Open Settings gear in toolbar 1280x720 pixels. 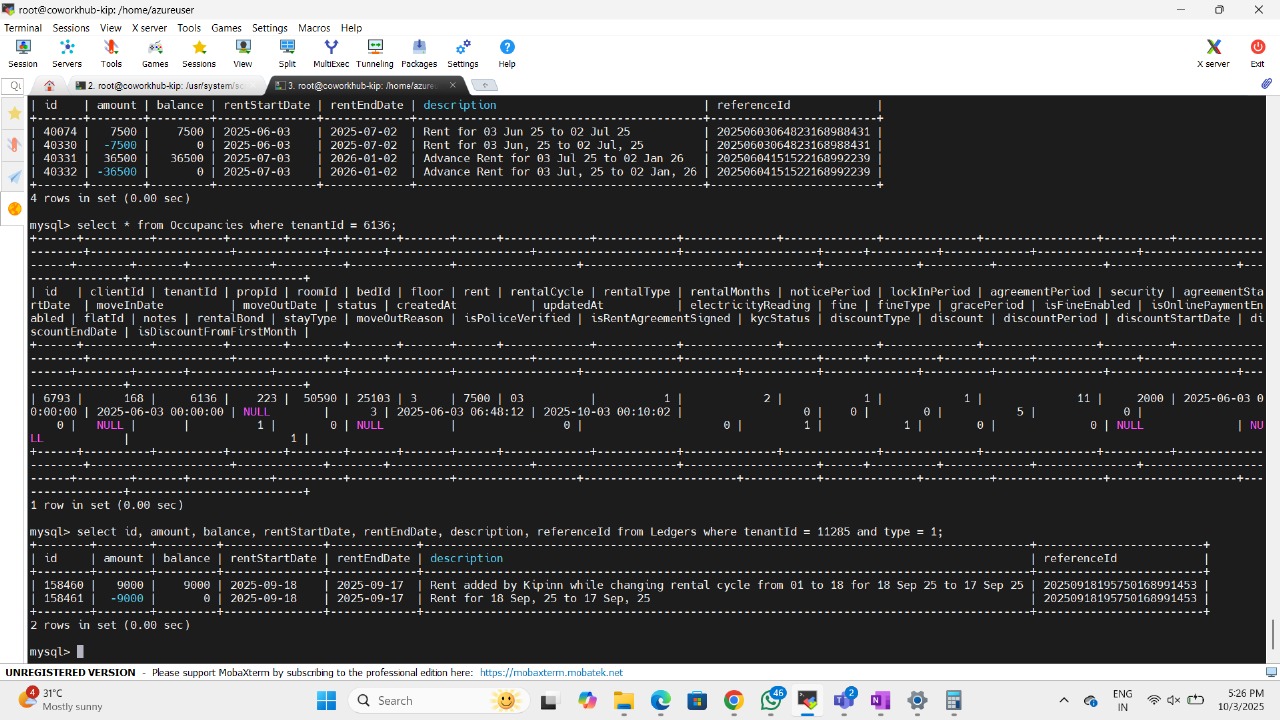[x=463, y=53]
